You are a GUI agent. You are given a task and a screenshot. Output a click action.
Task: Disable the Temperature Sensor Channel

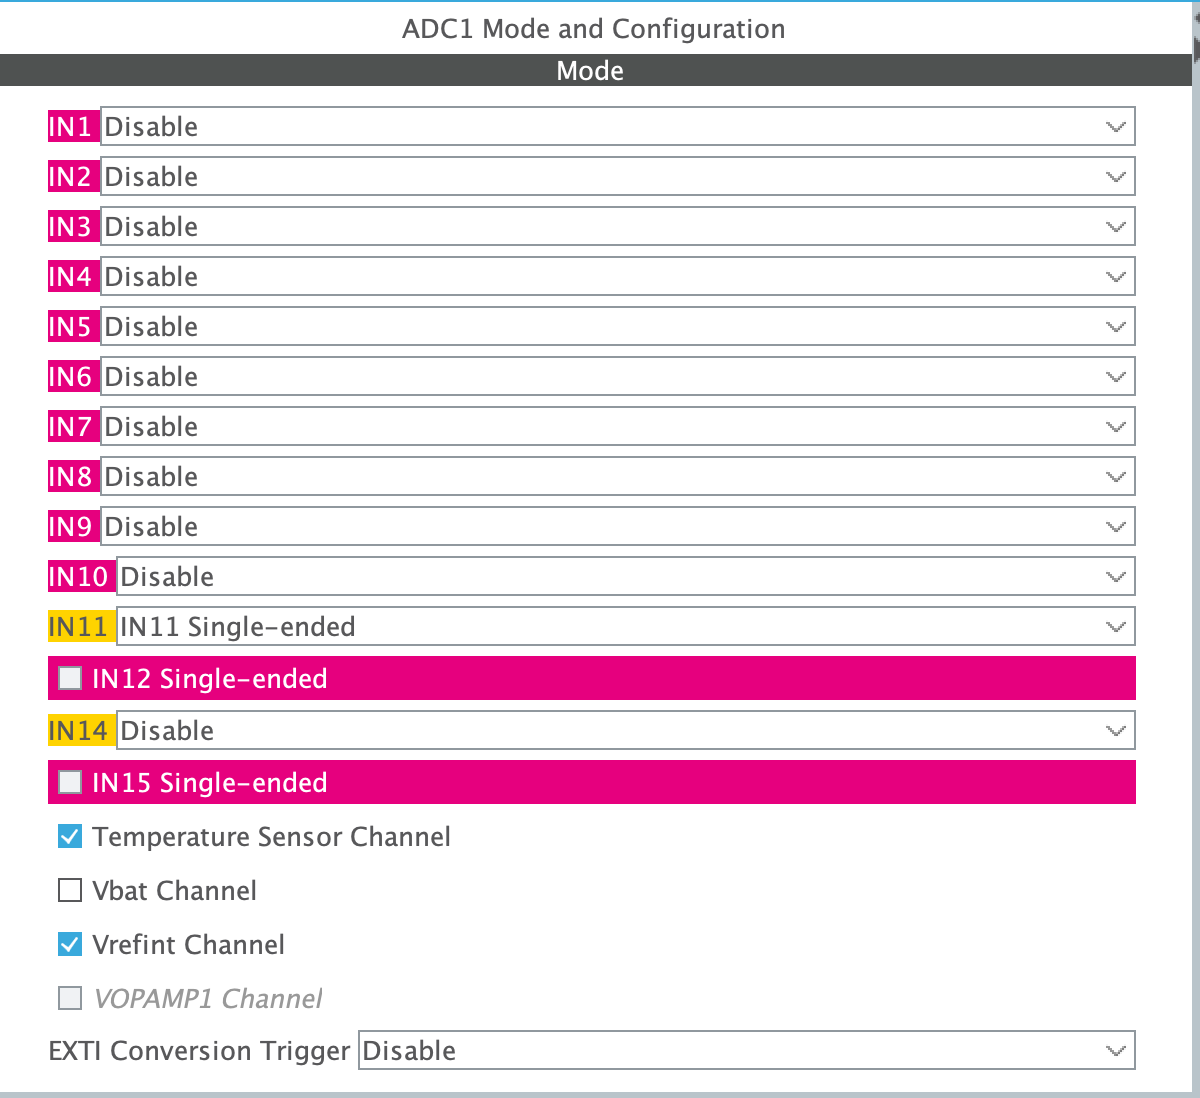point(69,836)
